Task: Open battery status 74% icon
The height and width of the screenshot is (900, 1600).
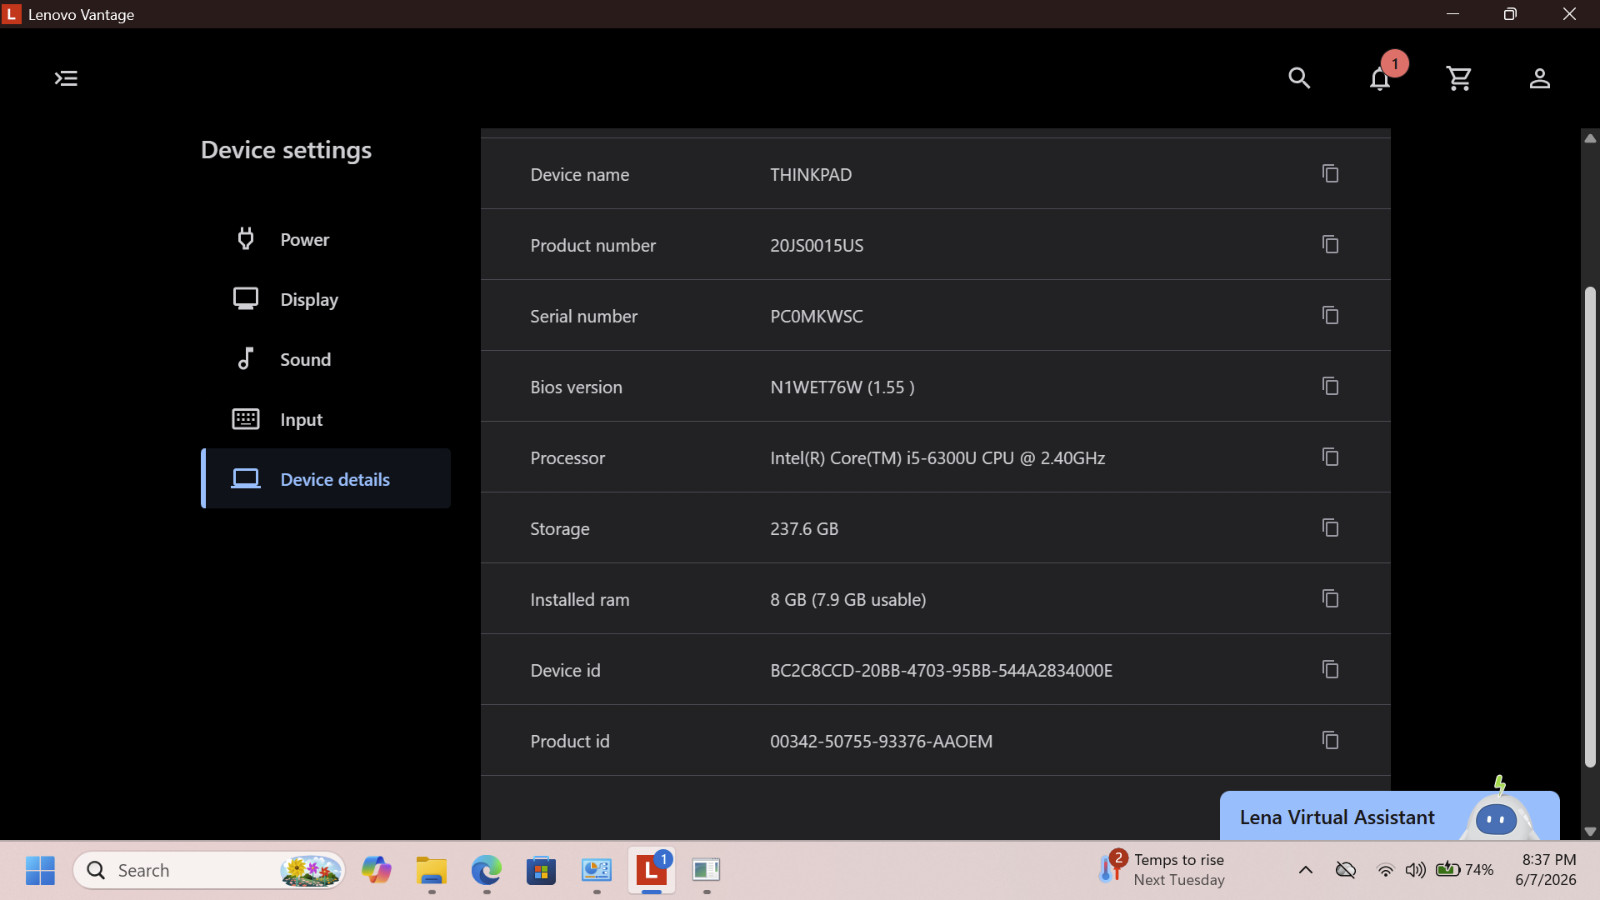Action: [x=1464, y=870]
